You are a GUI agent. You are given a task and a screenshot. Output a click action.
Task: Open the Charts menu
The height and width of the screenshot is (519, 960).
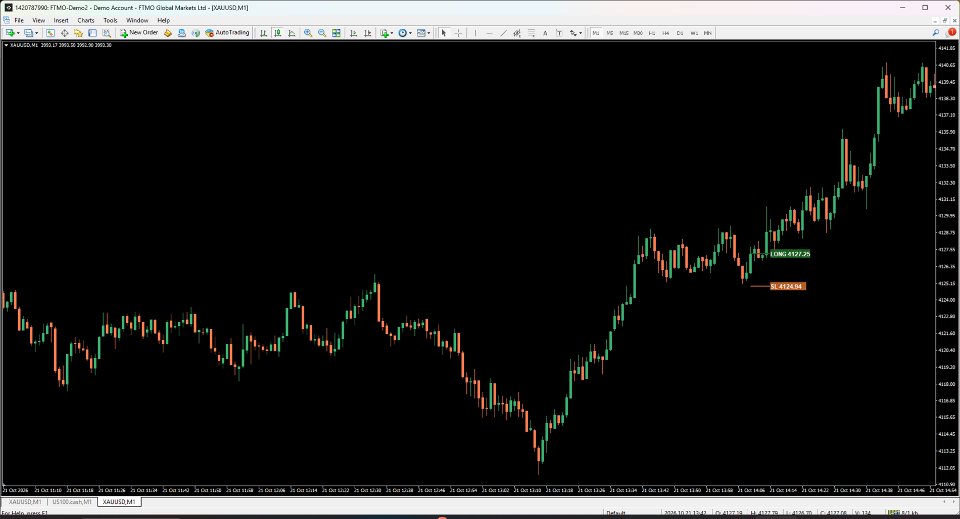86,20
